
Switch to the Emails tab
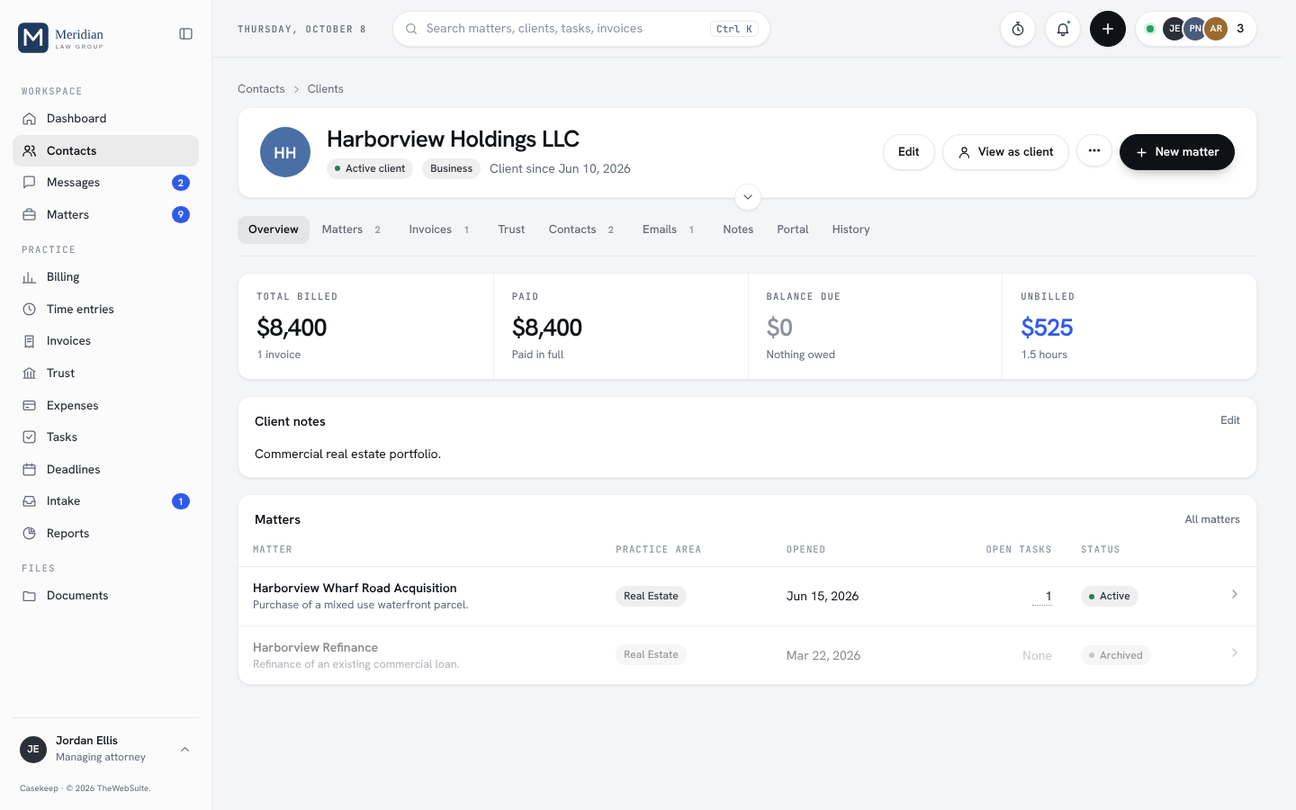[x=668, y=229]
